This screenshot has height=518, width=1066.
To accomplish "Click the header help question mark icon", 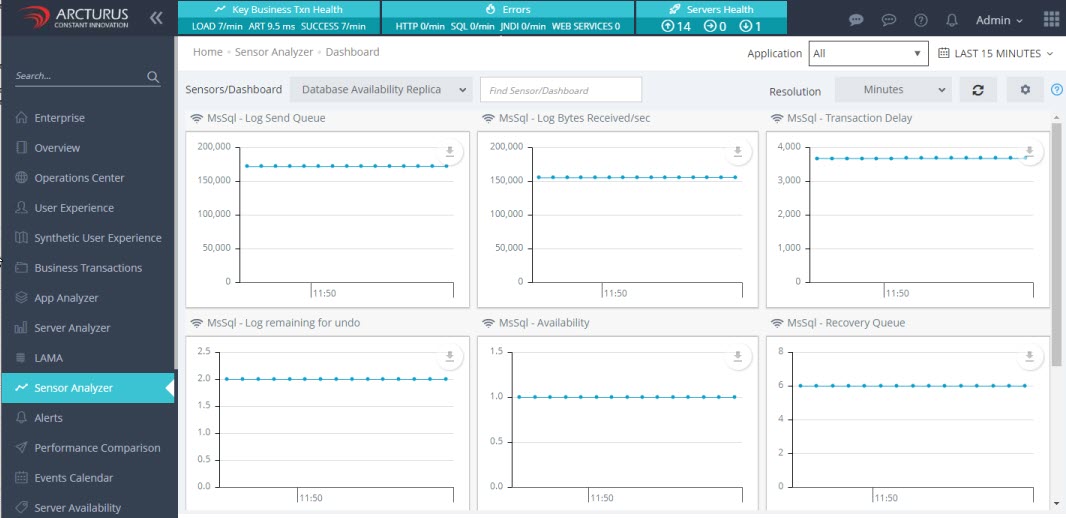I will pyautogui.click(x=921, y=20).
